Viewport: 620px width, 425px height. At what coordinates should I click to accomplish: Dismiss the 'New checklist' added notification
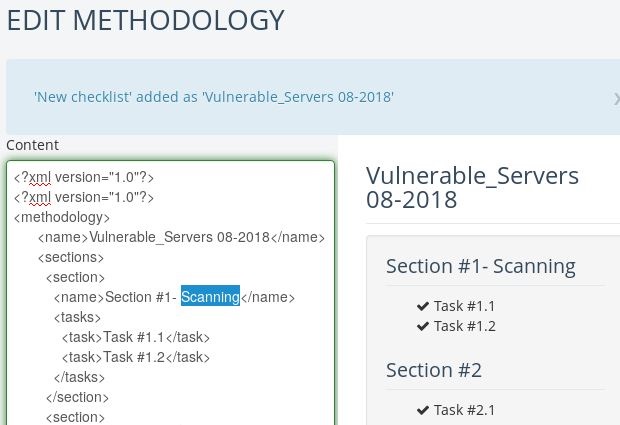point(616,98)
